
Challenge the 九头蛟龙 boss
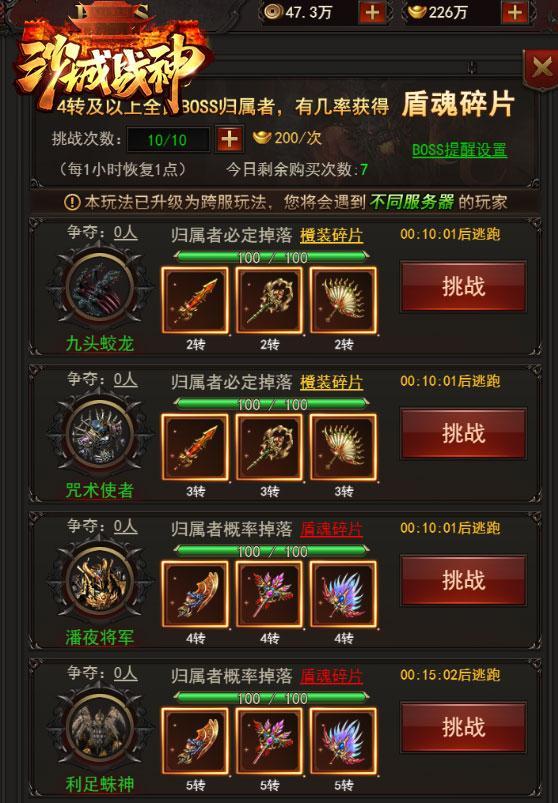(x=463, y=286)
